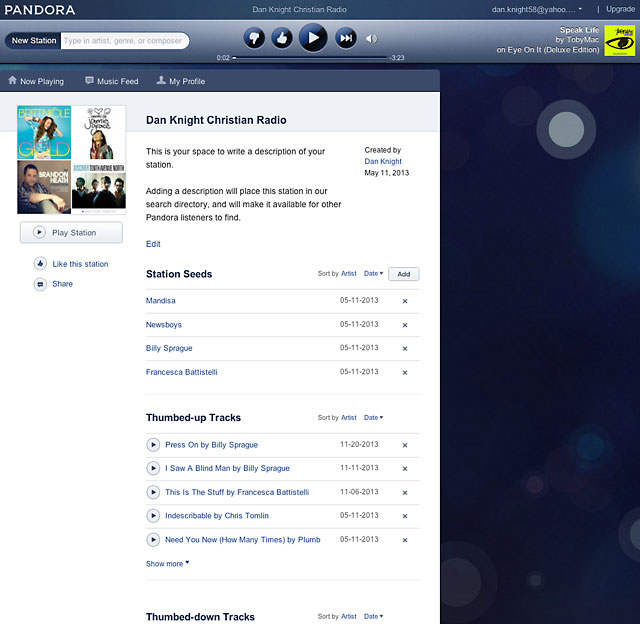Viewport: 640px width, 624px height.
Task: Play Need You Now by Plumb
Action: 153,540
